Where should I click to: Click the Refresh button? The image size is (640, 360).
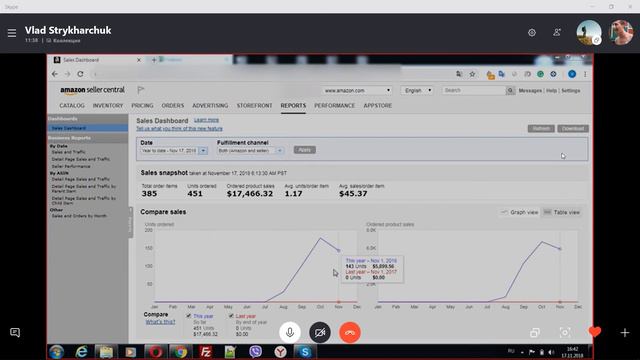pos(541,129)
